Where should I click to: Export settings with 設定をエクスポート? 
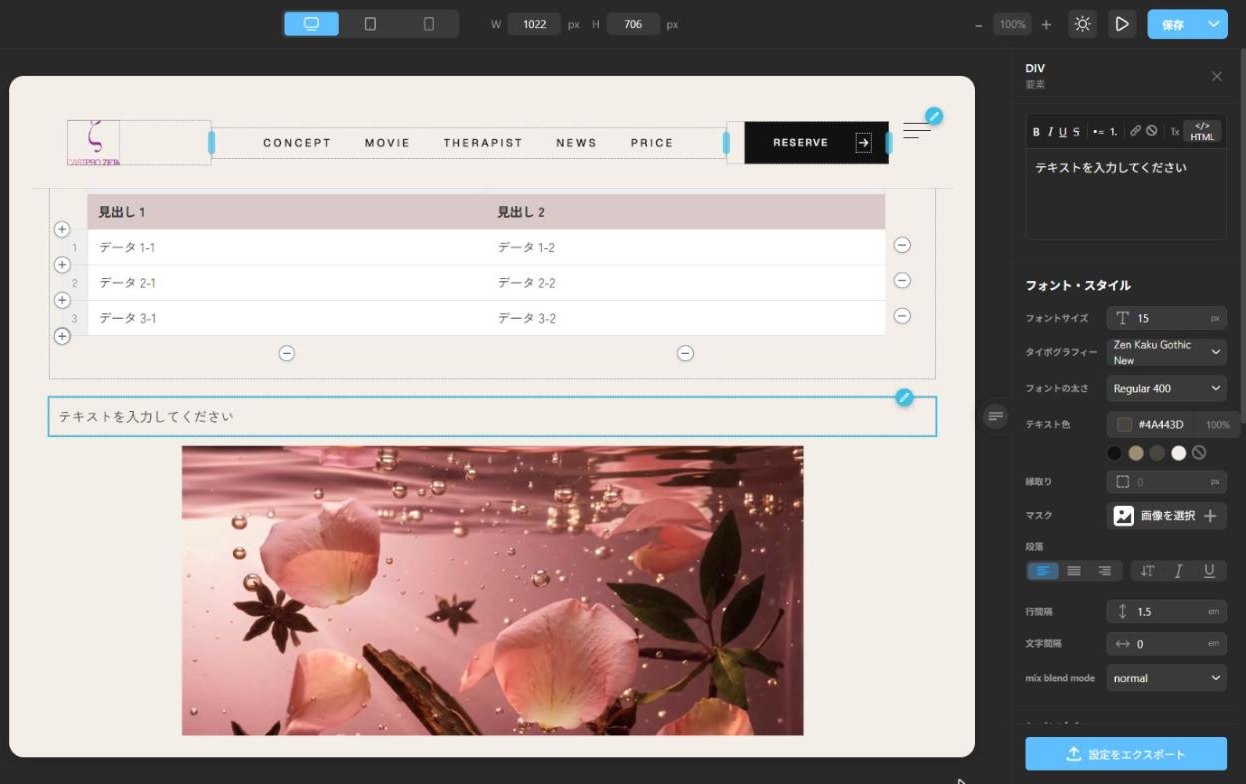[1126, 754]
